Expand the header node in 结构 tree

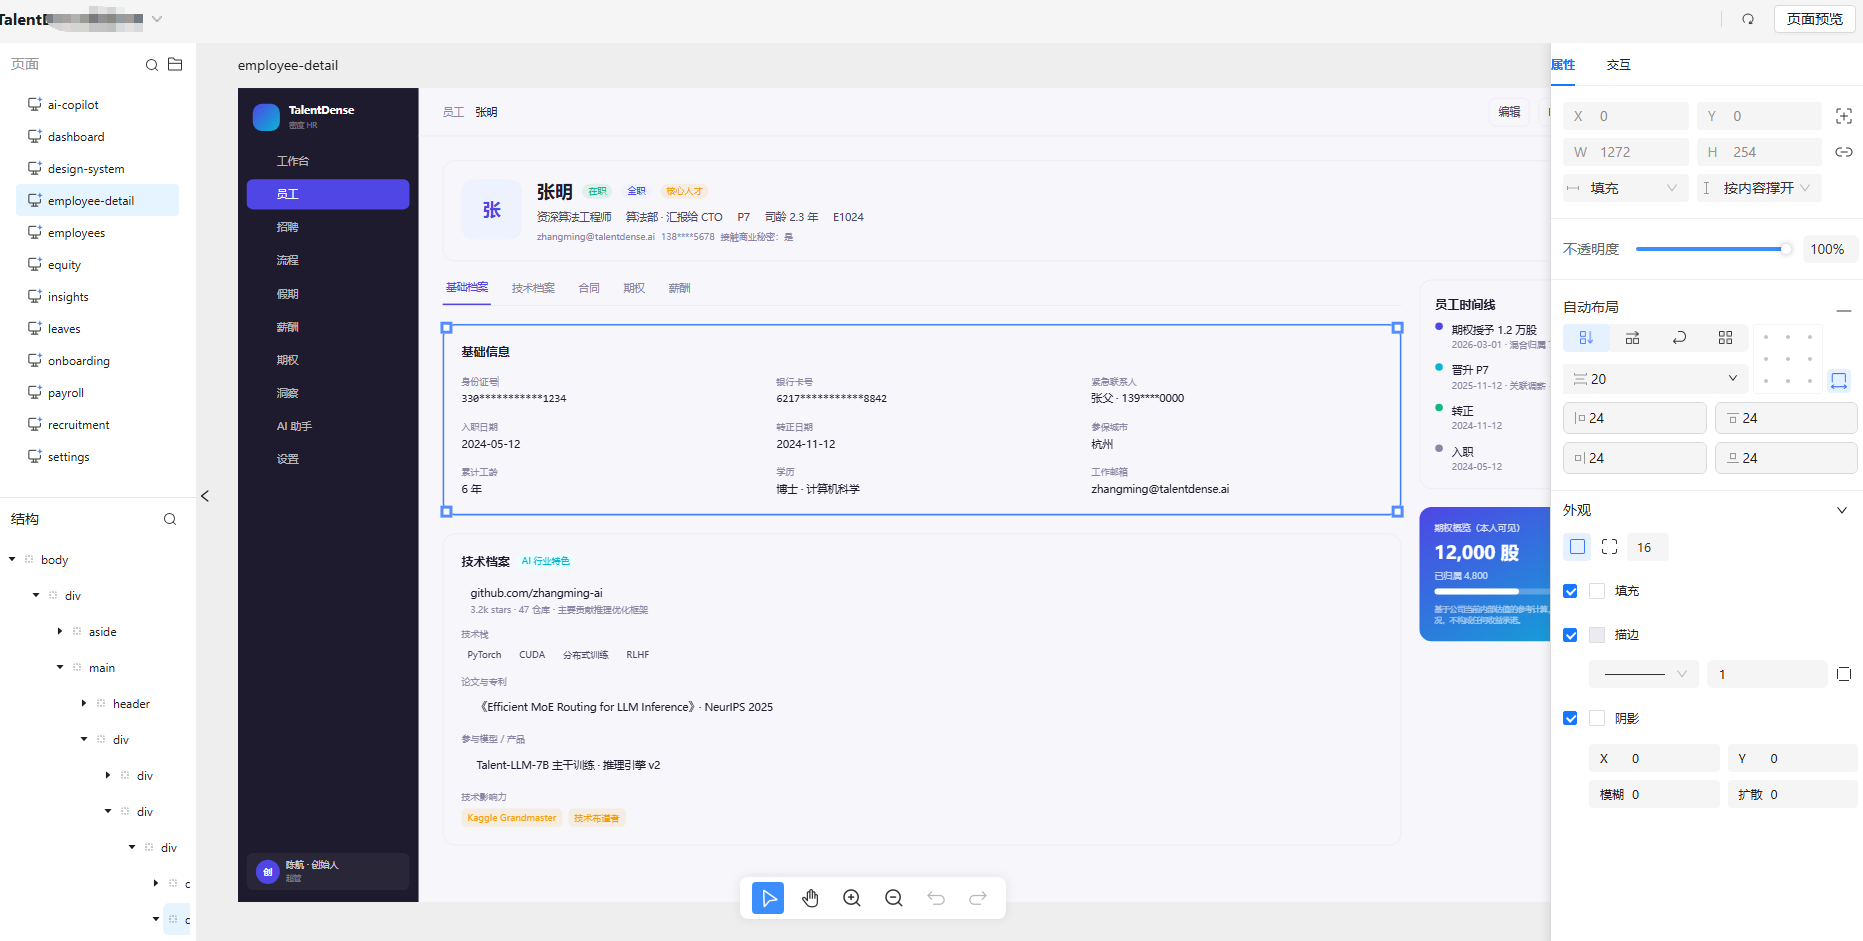click(x=84, y=703)
